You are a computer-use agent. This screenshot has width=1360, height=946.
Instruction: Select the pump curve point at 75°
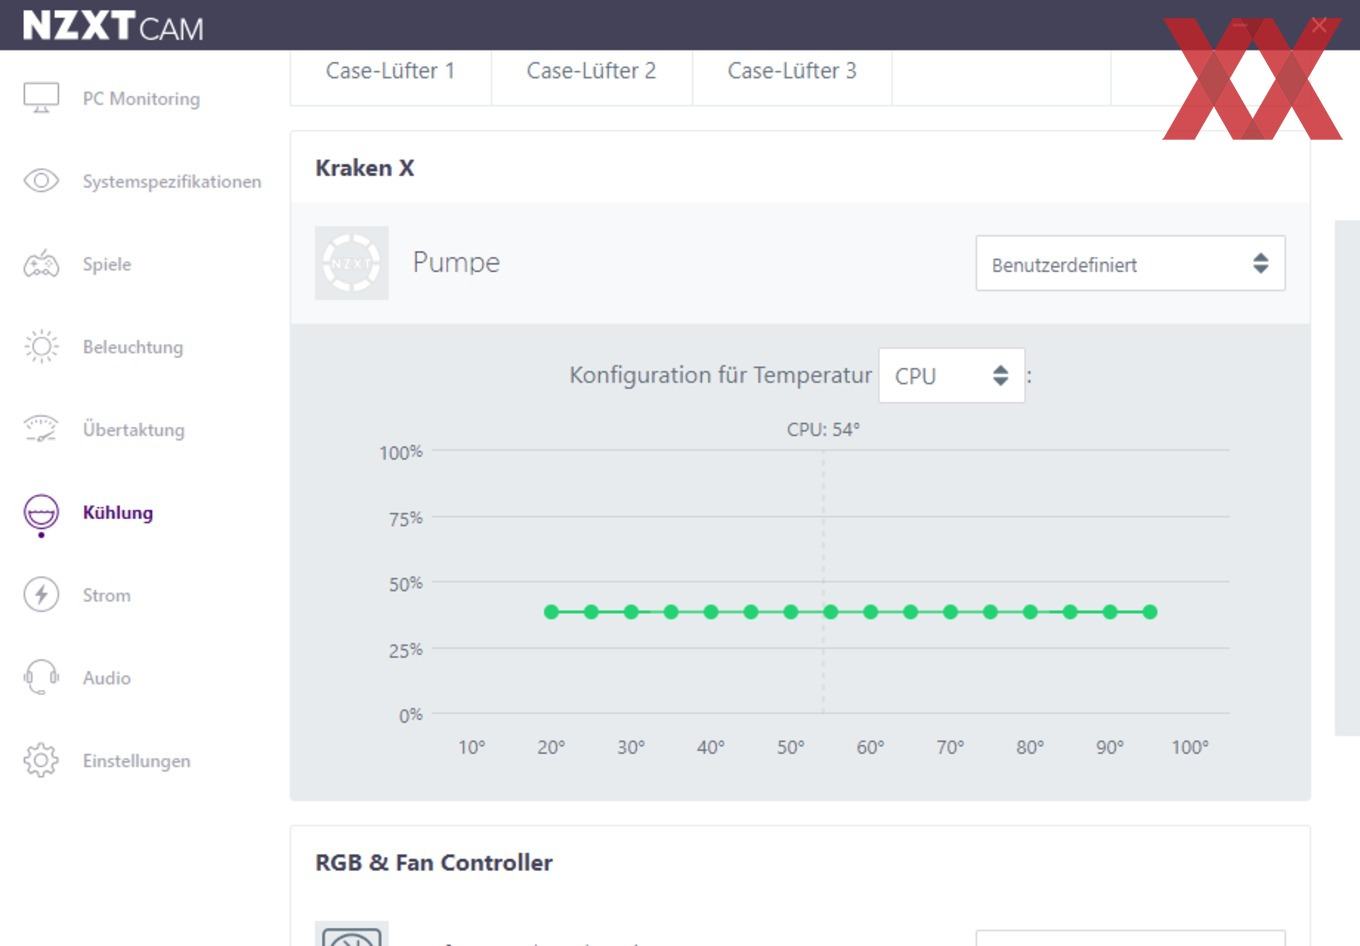coord(990,612)
